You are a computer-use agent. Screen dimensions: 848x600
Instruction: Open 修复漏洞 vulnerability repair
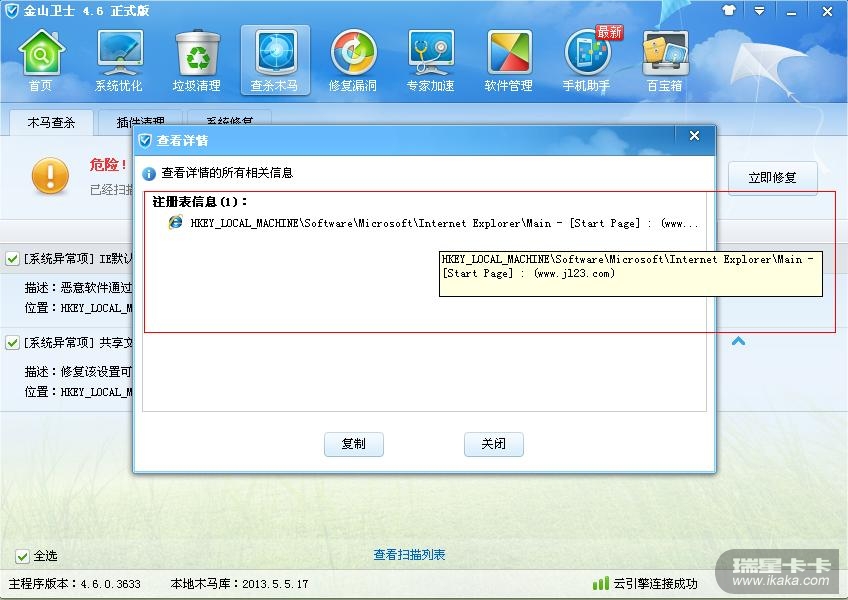(x=353, y=61)
